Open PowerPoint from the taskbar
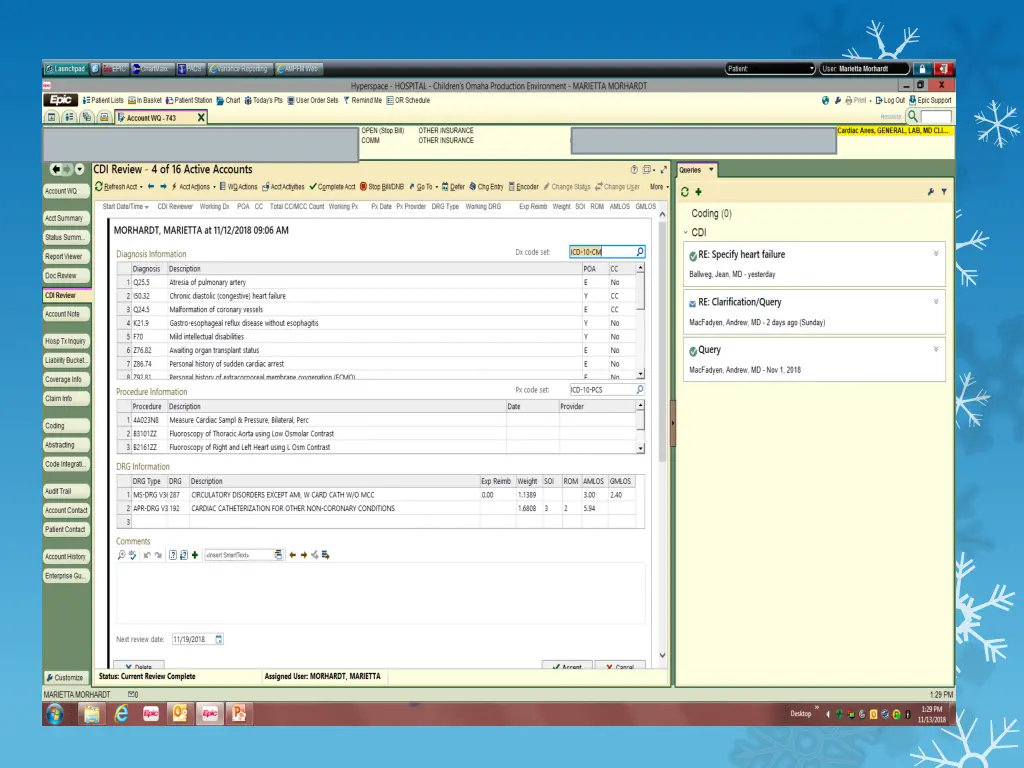 tap(239, 714)
